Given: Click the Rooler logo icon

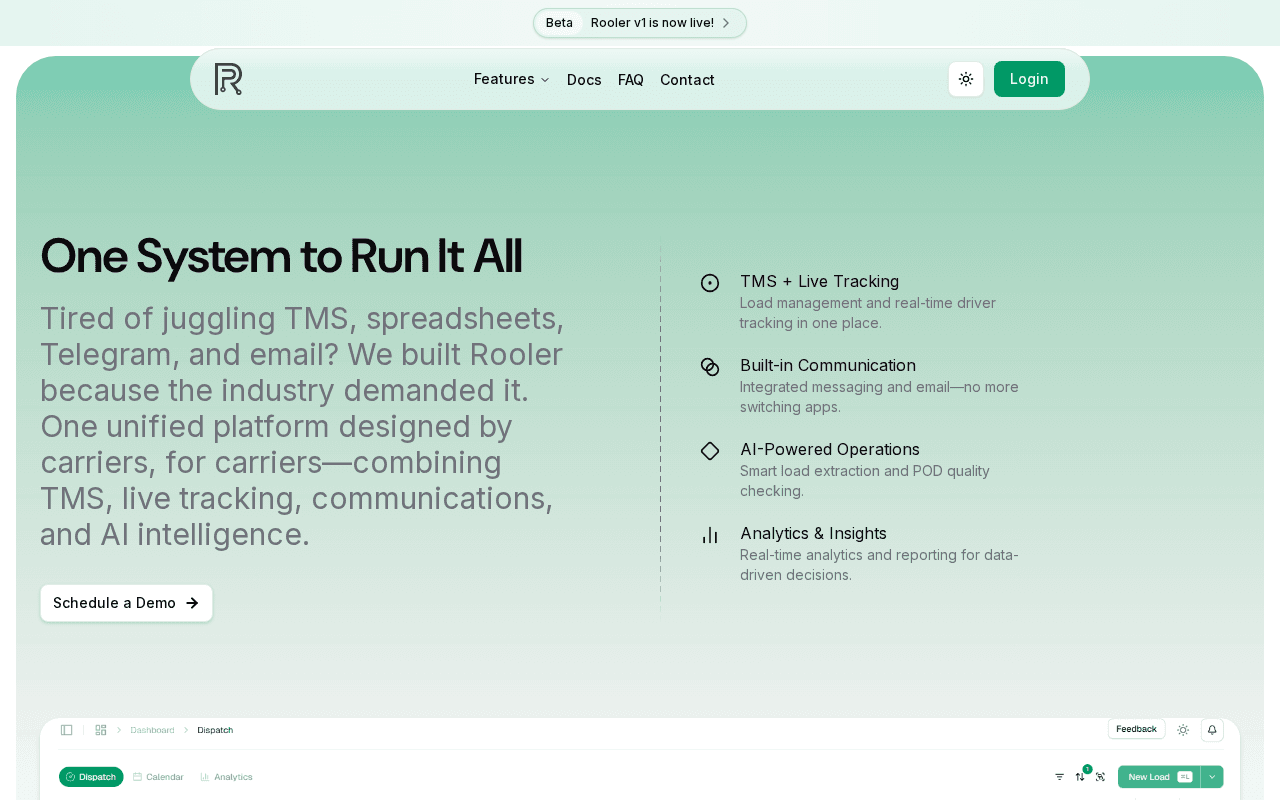Looking at the screenshot, I should coord(228,79).
